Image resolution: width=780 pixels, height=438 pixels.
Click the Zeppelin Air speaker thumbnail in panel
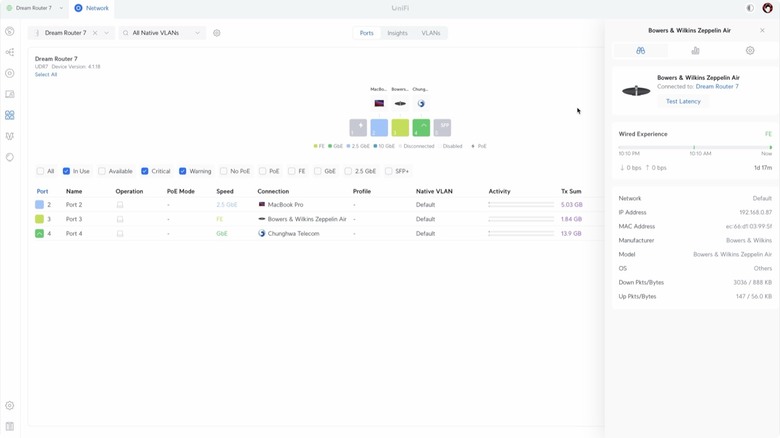point(636,91)
